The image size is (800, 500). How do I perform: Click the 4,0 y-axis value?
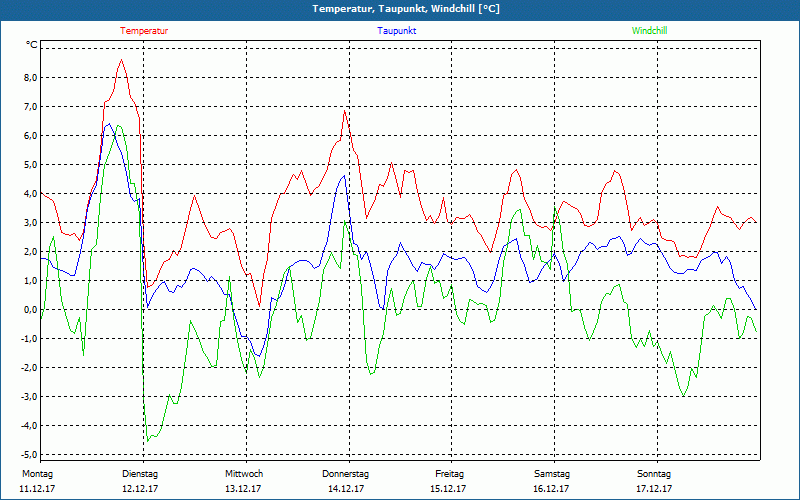tap(31, 194)
